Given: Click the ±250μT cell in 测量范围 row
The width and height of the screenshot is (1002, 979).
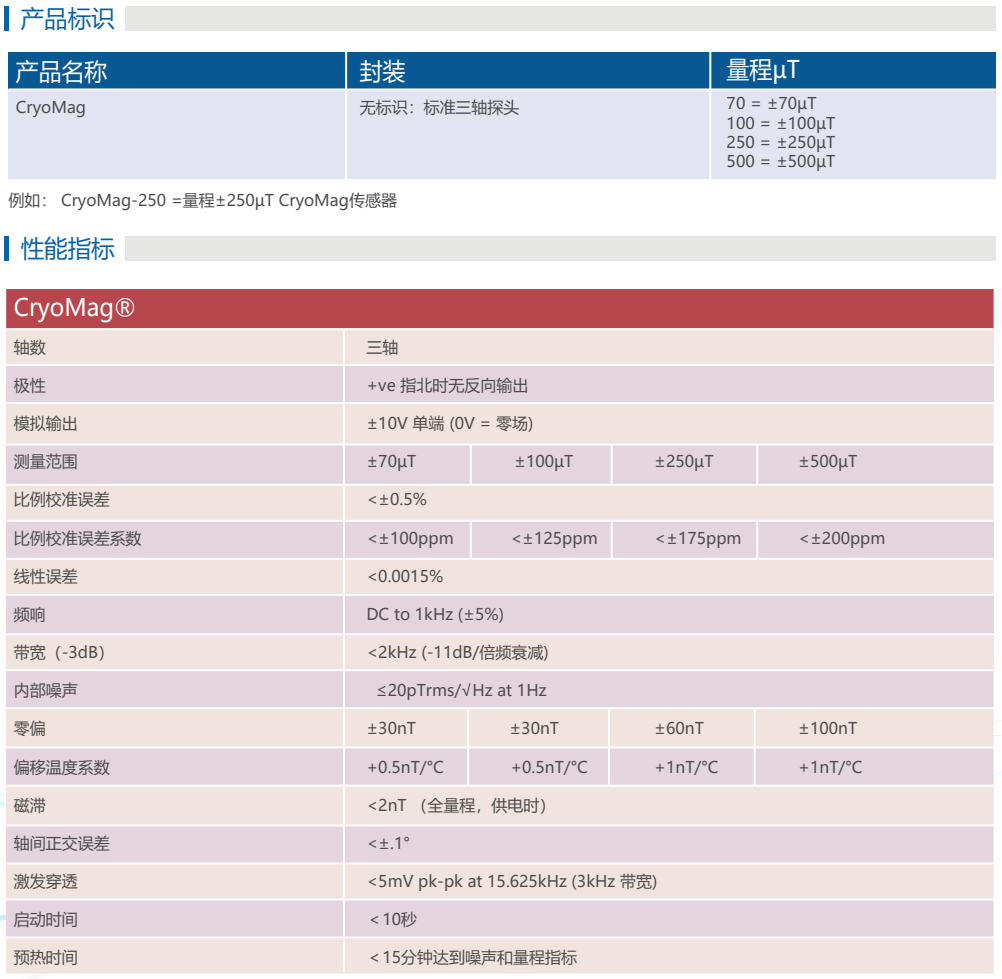Looking at the screenshot, I should pyautogui.click(x=684, y=462).
